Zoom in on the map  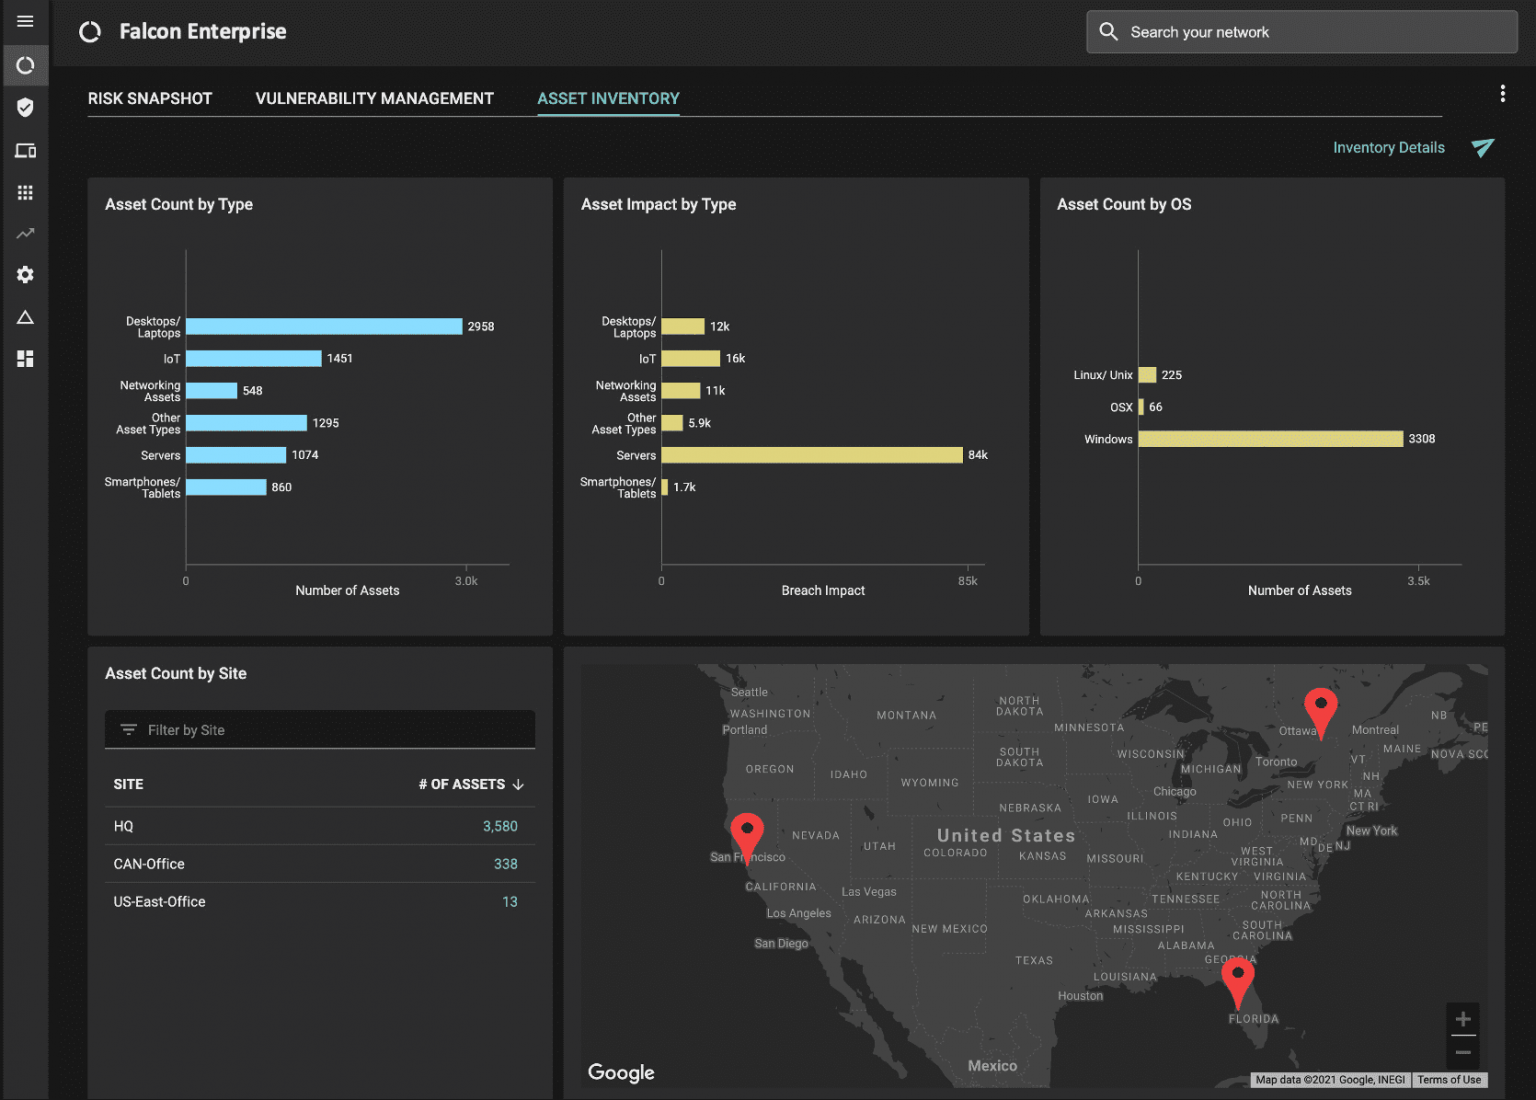click(1462, 1019)
